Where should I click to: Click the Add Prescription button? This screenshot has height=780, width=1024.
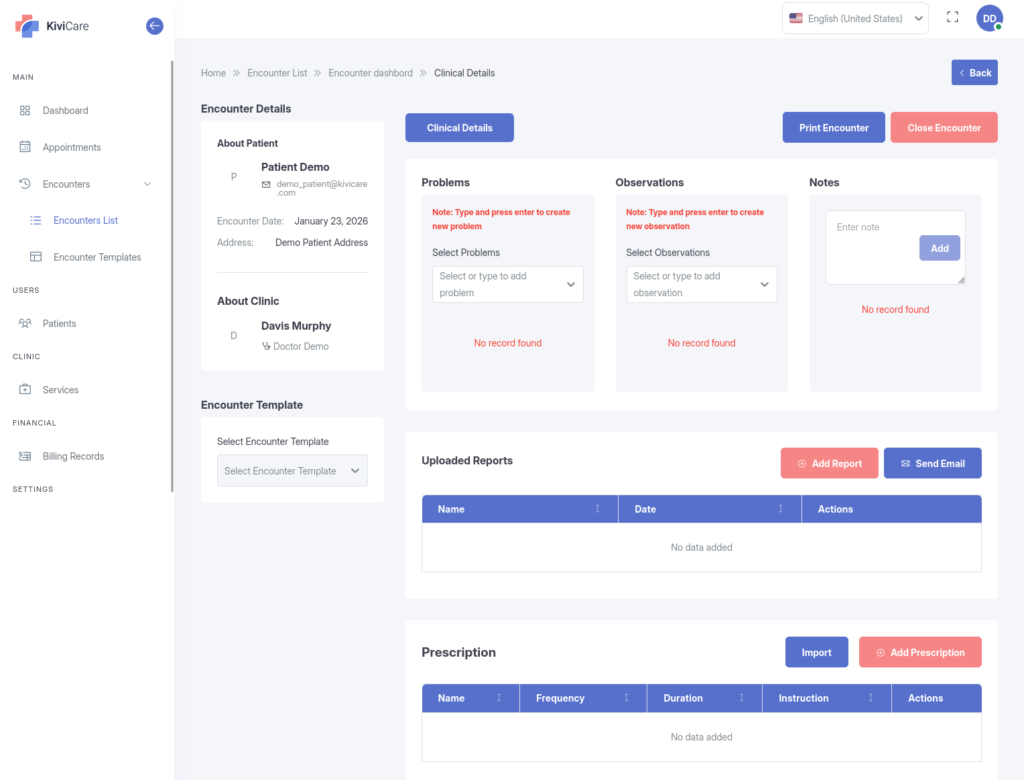[x=919, y=653]
